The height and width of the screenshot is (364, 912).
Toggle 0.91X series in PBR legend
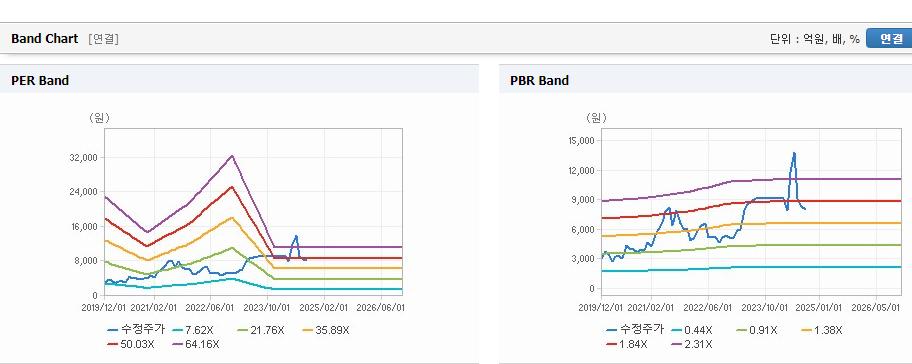pyautogui.click(x=757, y=330)
